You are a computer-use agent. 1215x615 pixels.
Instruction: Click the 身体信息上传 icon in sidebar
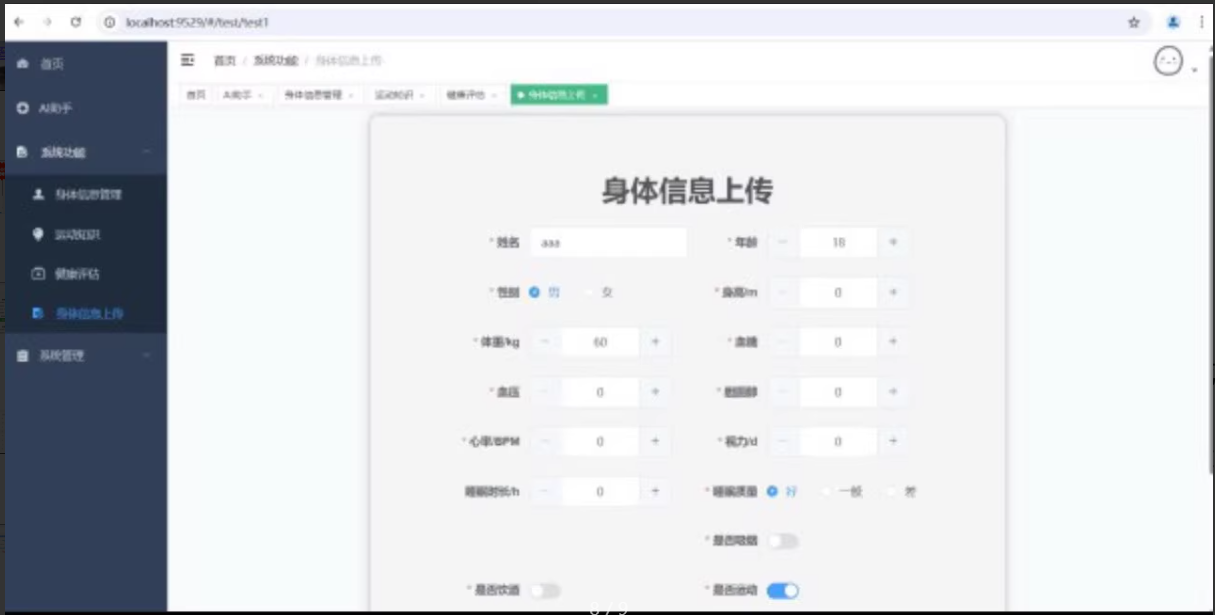pyautogui.click(x=39, y=313)
